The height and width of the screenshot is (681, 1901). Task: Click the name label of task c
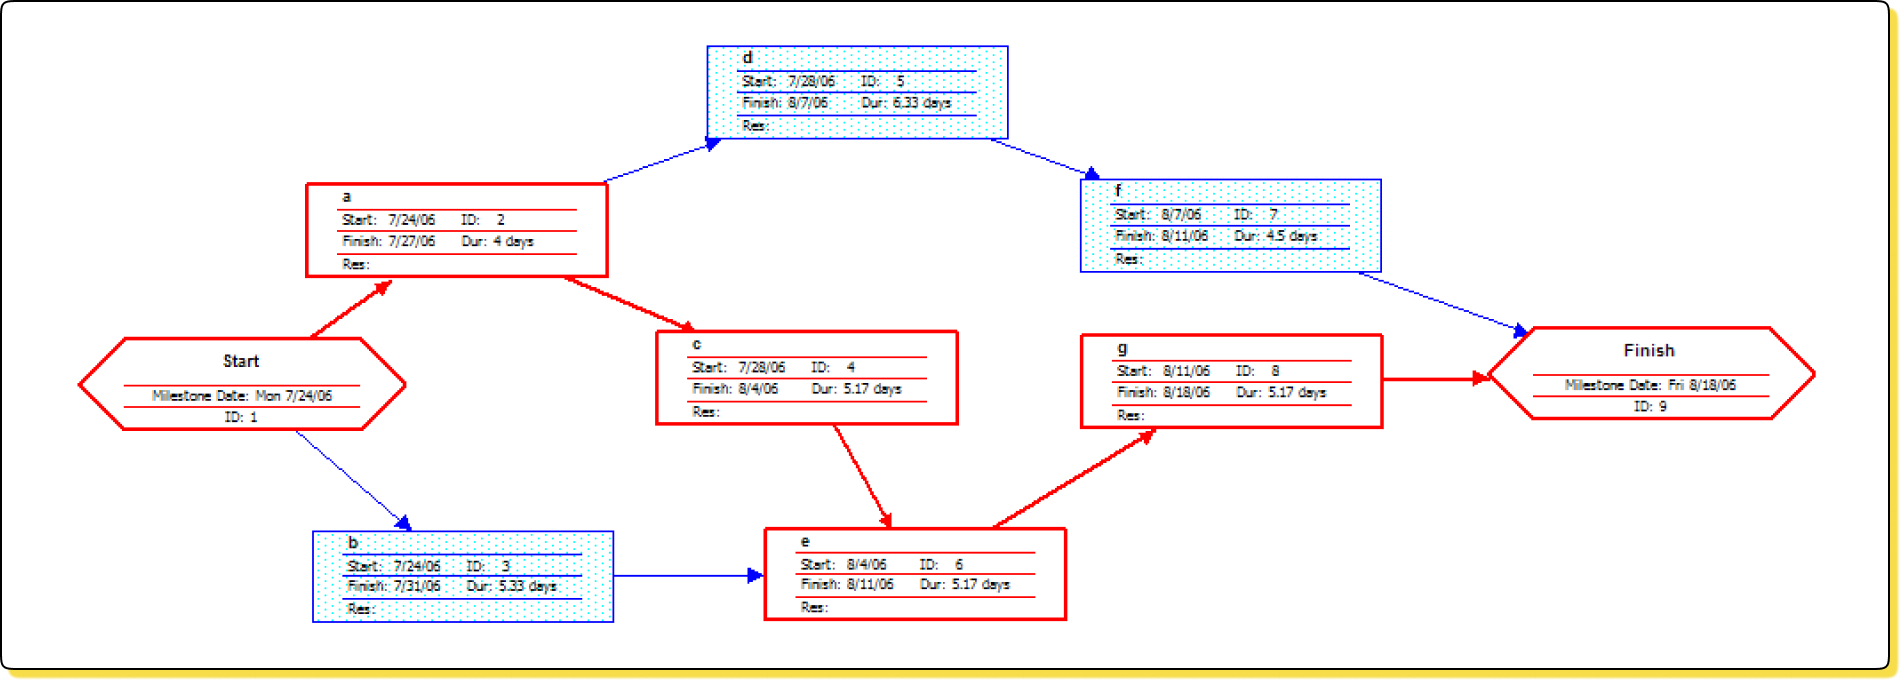pyautogui.click(x=697, y=344)
